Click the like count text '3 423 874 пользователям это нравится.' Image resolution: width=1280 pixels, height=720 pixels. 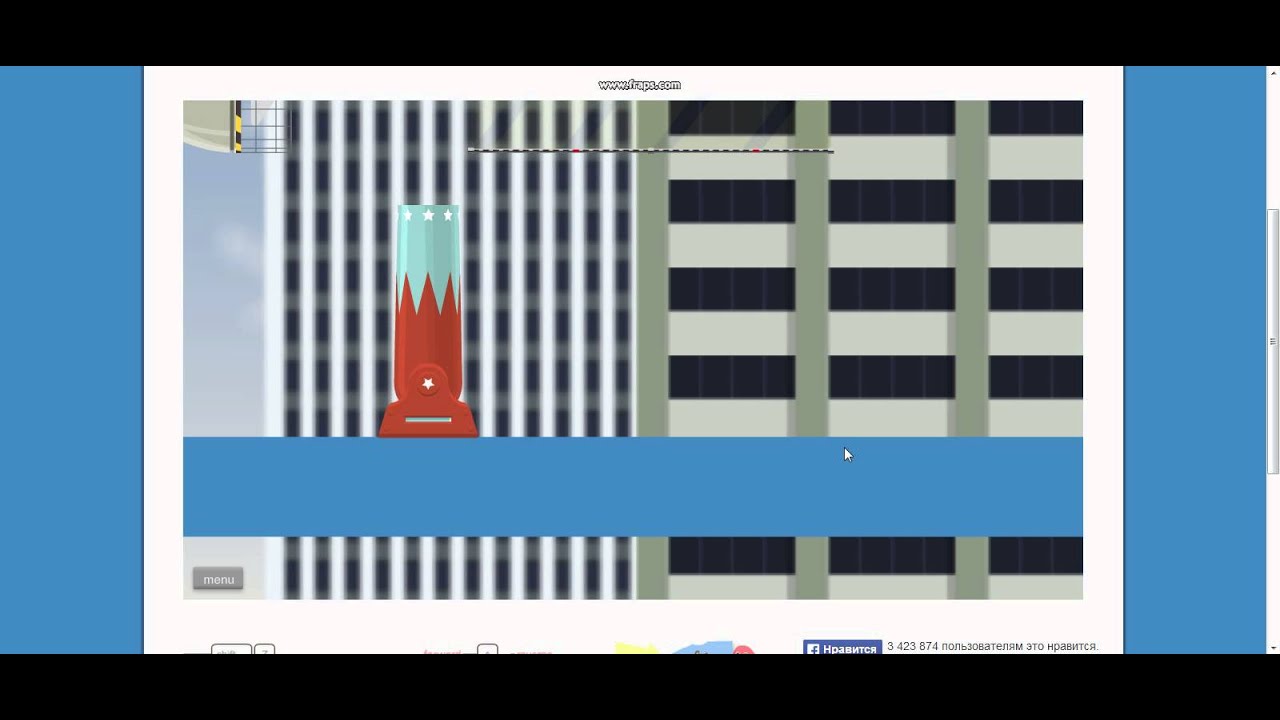click(x=992, y=646)
